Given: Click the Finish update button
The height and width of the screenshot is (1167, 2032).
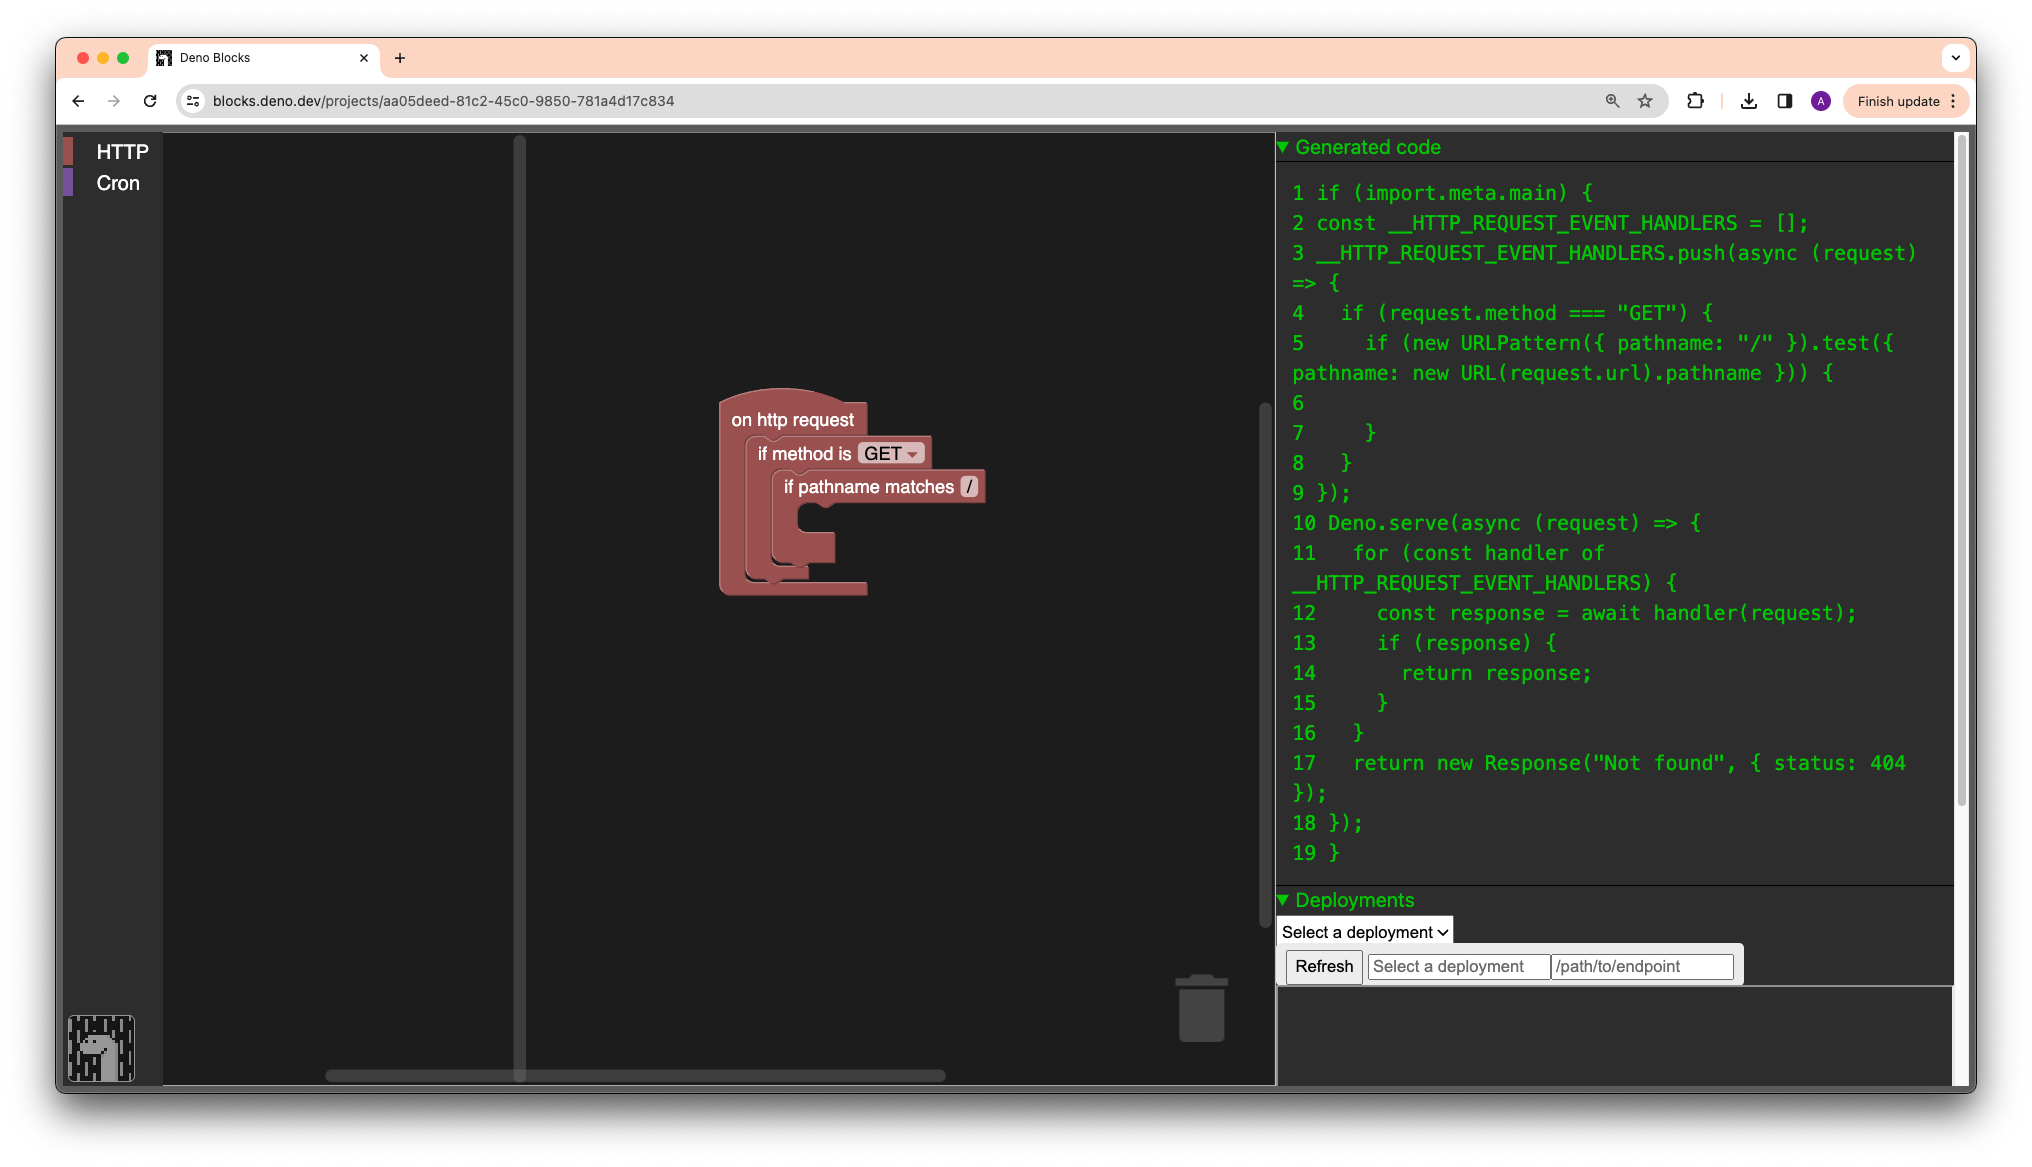Looking at the screenshot, I should tap(1899, 101).
